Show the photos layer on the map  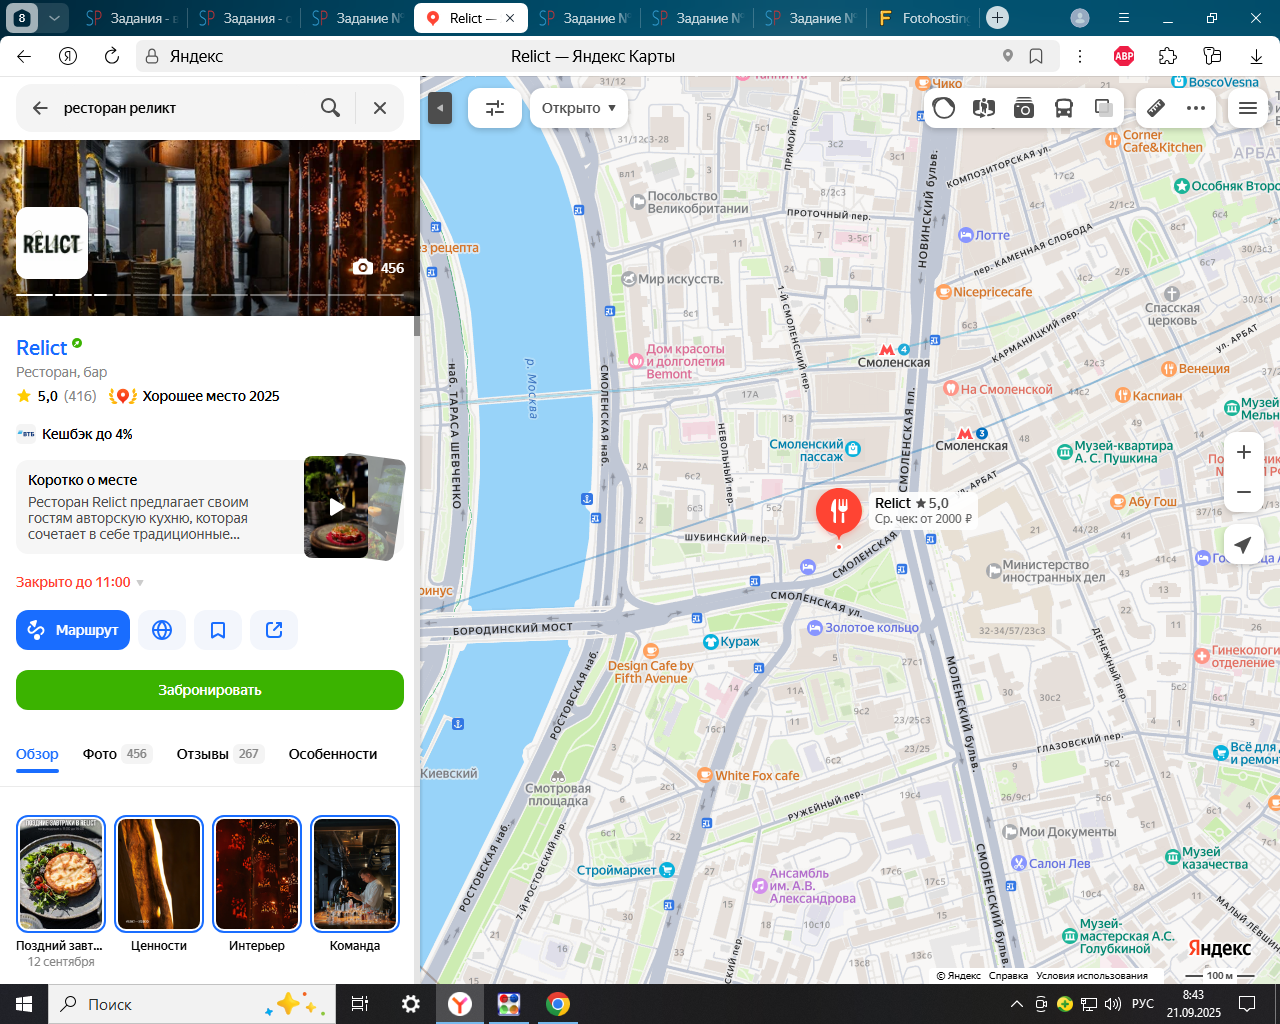(x=1024, y=108)
